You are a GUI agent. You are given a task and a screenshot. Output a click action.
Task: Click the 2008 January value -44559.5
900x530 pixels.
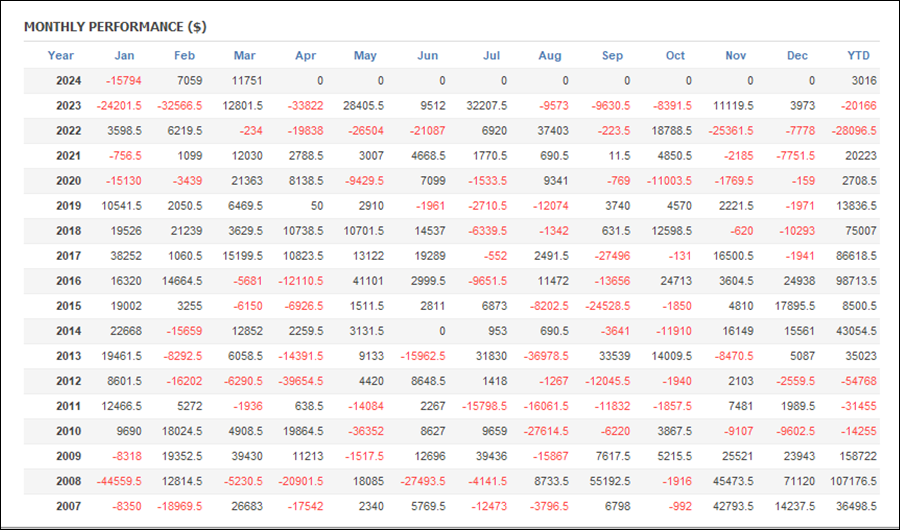pos(119,481)
